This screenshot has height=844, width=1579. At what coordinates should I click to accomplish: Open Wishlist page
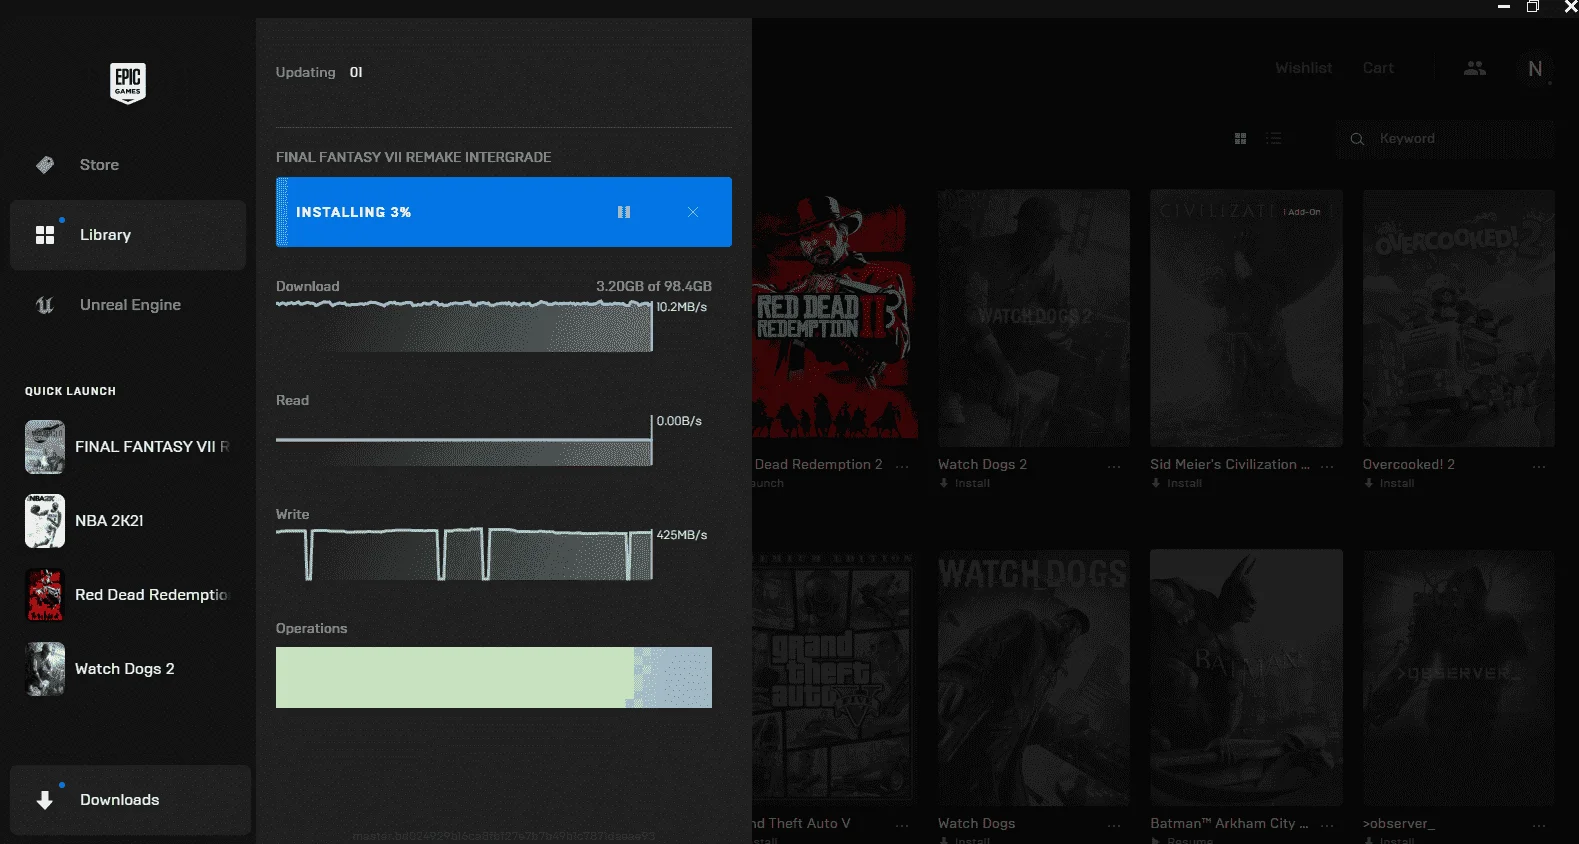tap(1304, 68)
